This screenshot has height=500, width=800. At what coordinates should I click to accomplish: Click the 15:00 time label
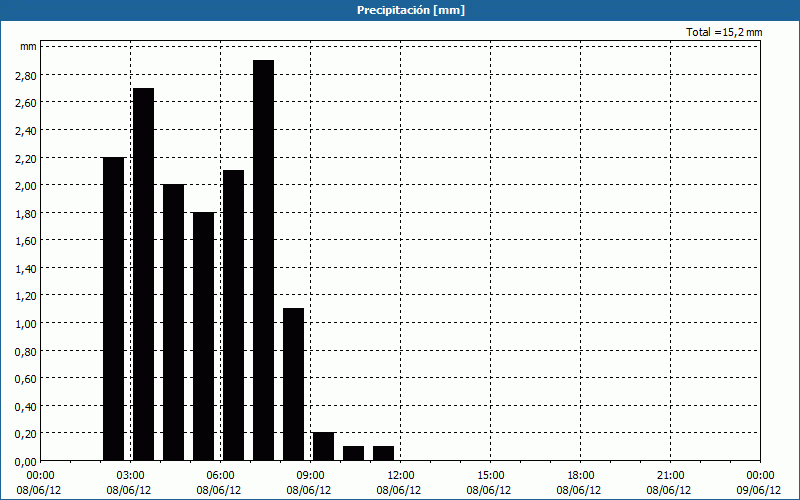[490, 476]
